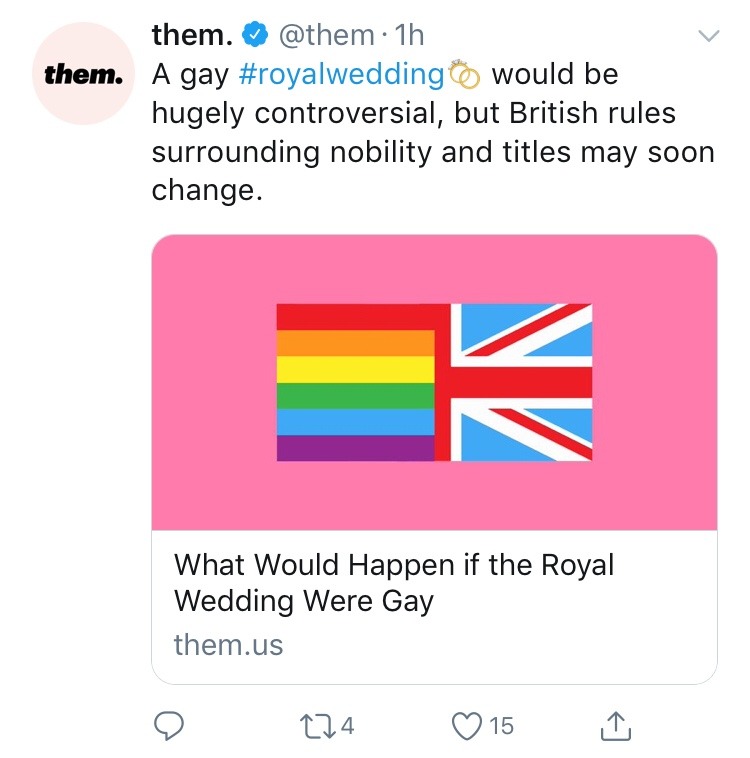Tap the wedding rings emoji
Image resolution: width=750 pixels, height=758 pixels.
(x=465, y=74)
